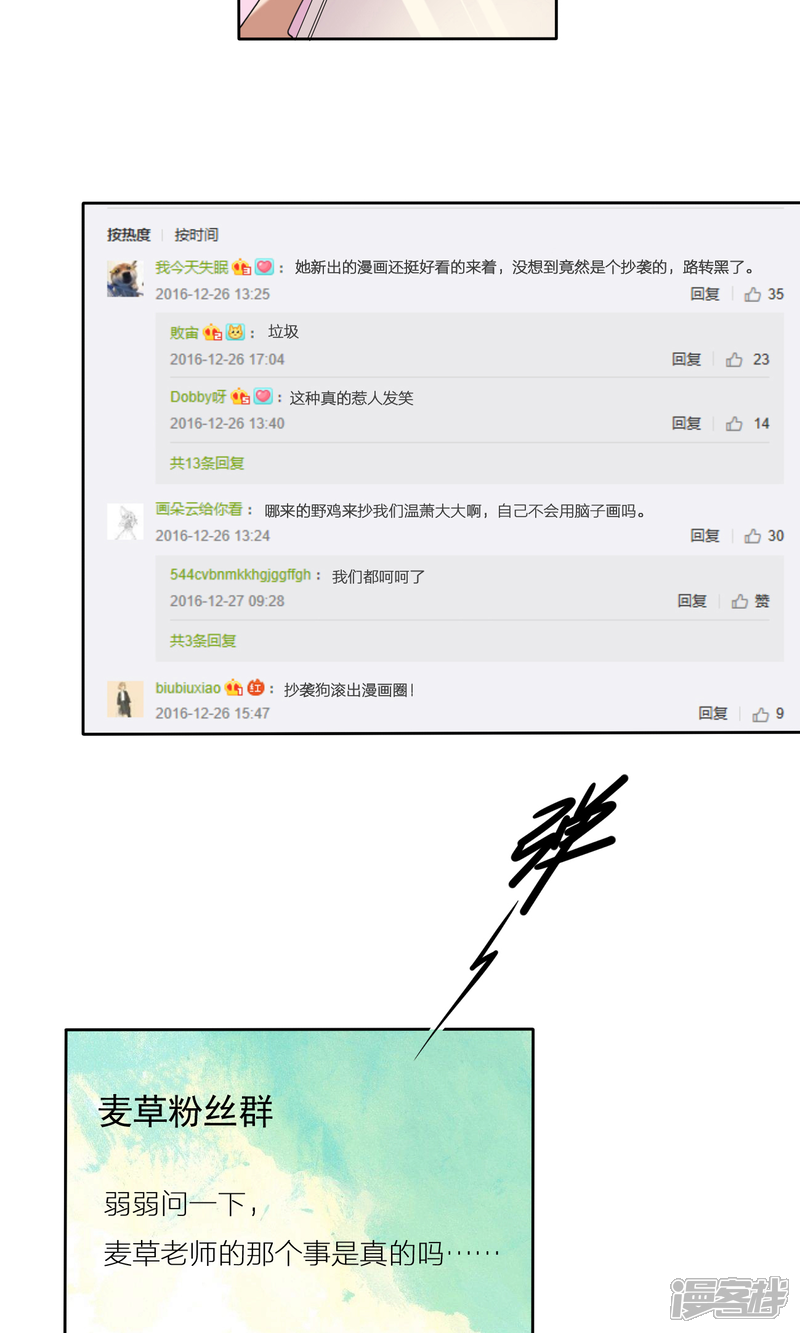Open 544cvbnmkkhgjggffgh username link

click(240, 575)
